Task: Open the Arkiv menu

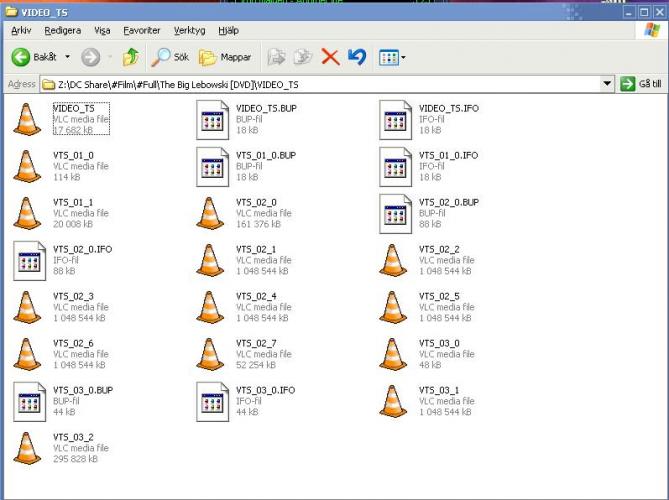Action: click(x=21, y=31)
